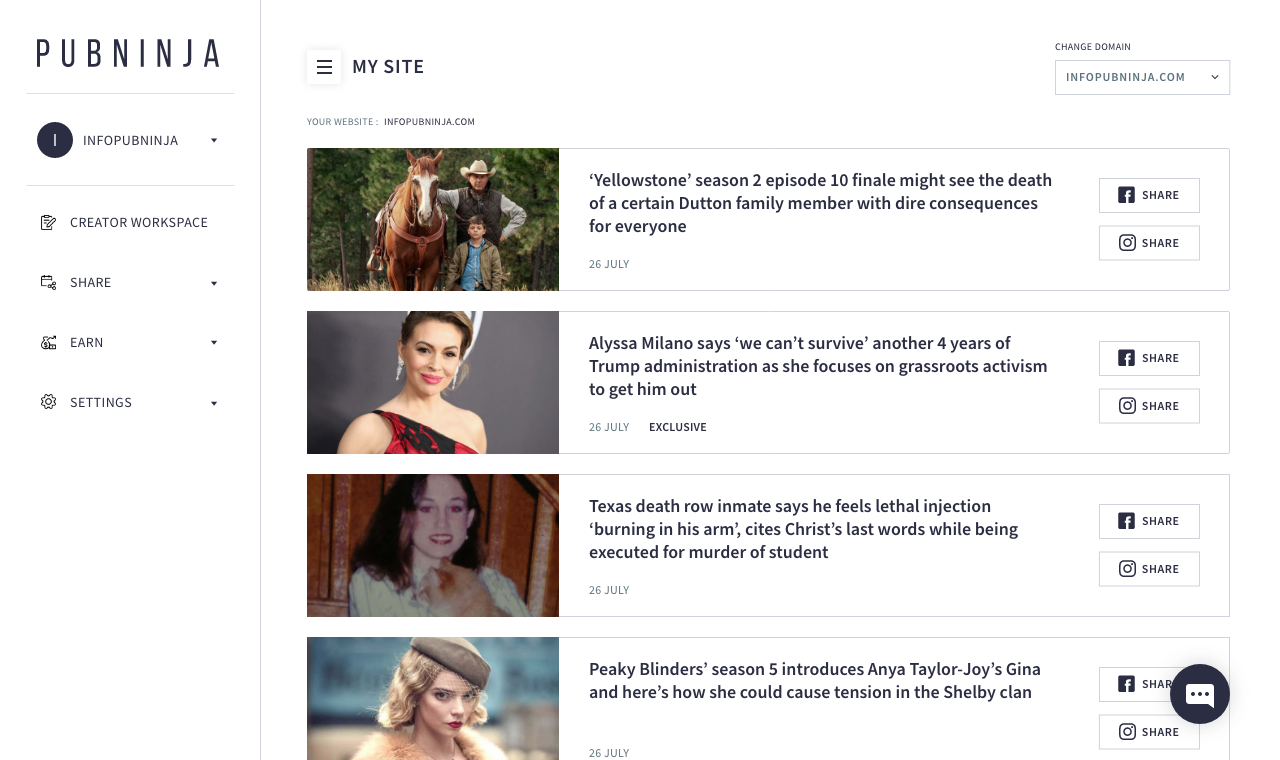
Task: Open the Peaky Blinders season 5 headline
Action: click(x=815, y=680)
